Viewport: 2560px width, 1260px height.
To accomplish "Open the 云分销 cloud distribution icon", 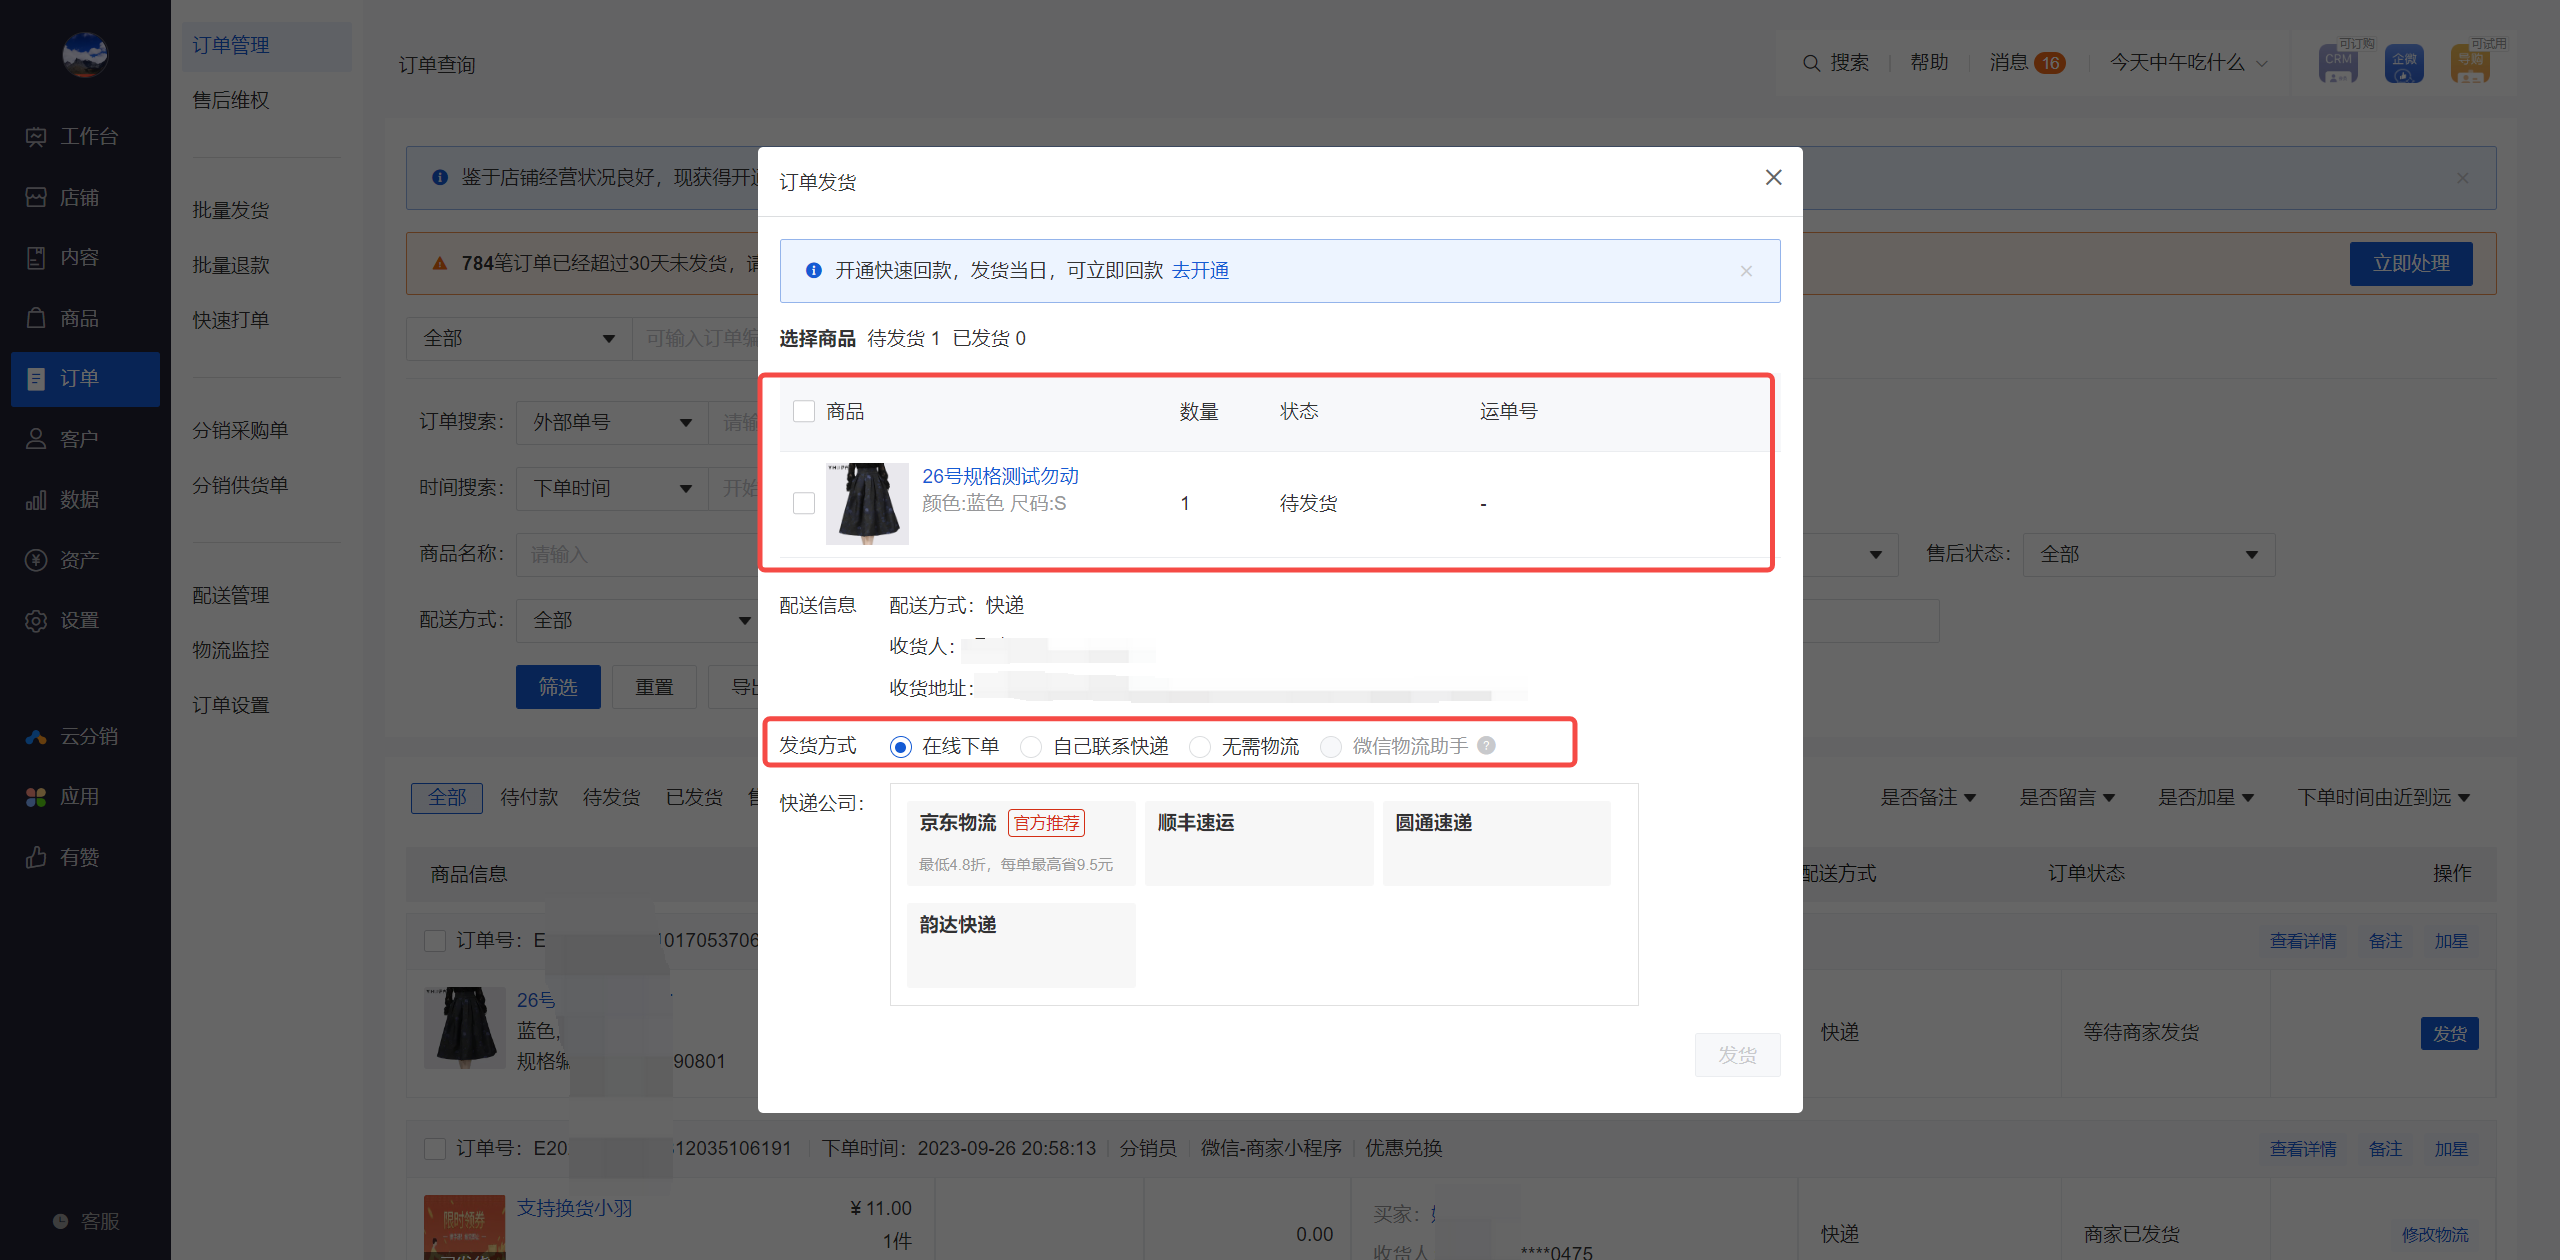I will click(x=36, y=737).
